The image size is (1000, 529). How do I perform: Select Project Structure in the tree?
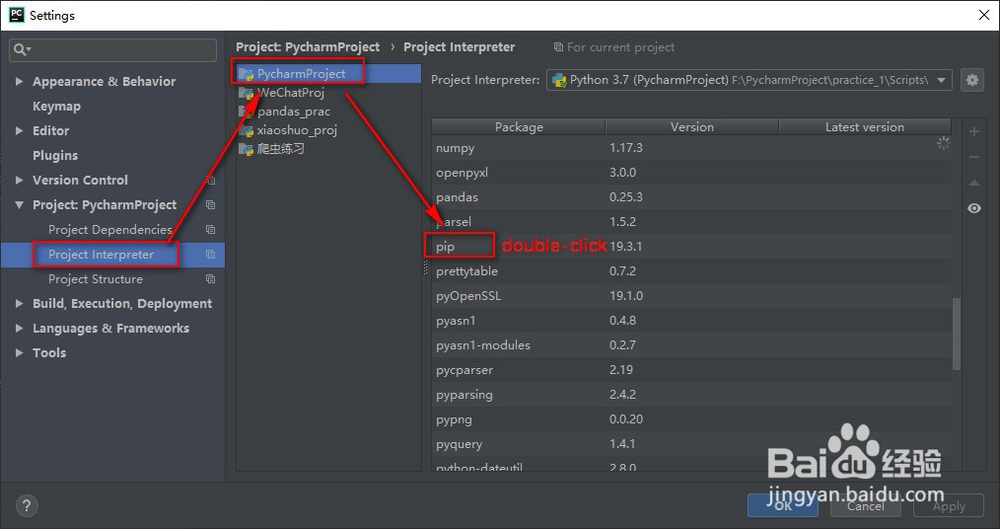96,279
